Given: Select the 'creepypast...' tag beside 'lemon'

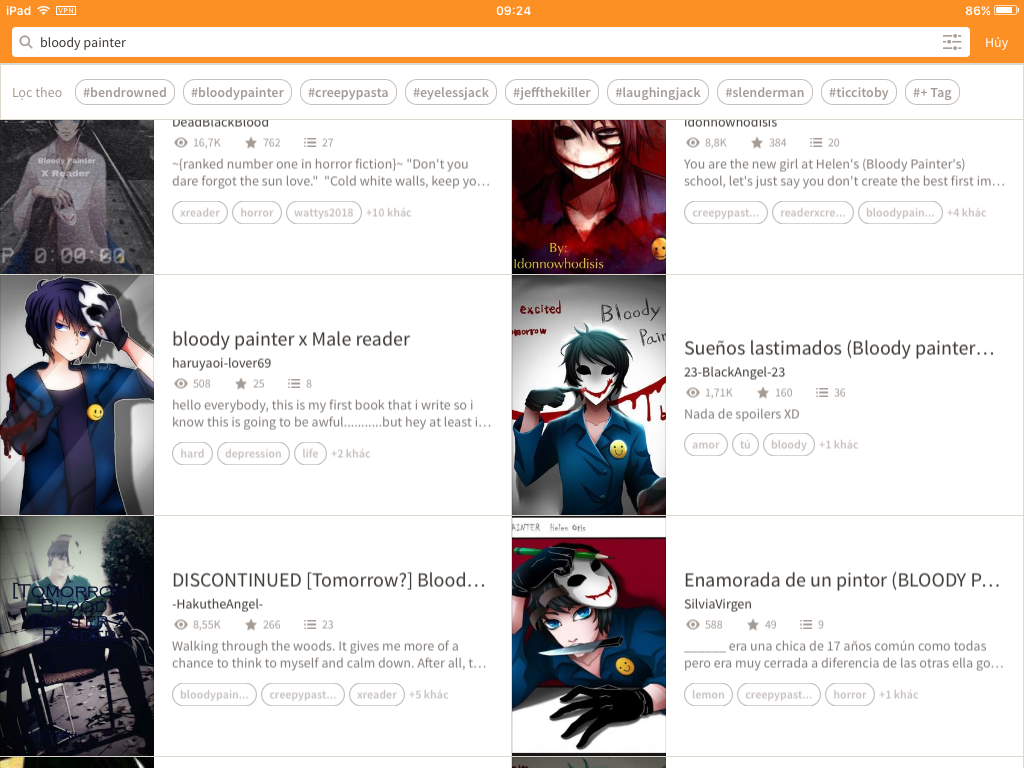Looking at the screenshot, I should tap(779, 694).
